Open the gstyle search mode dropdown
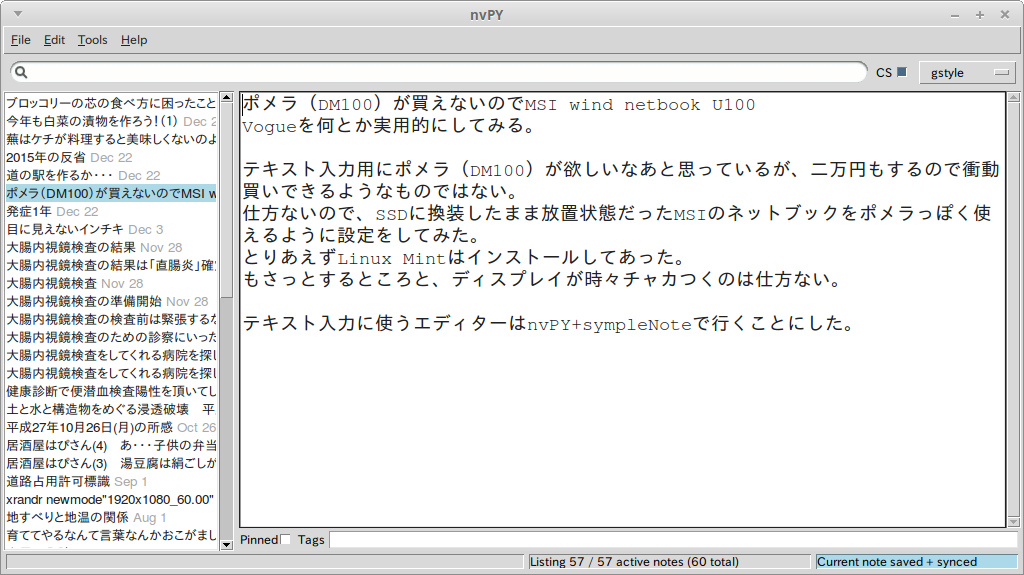1024x575 pixels. pos(967,73)
